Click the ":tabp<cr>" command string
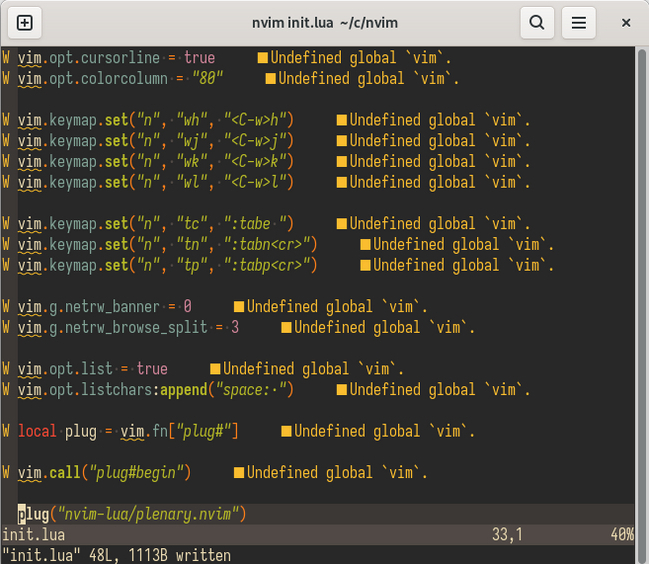The height and width of the screenshot is (564, 649). [x=267, y=265]
